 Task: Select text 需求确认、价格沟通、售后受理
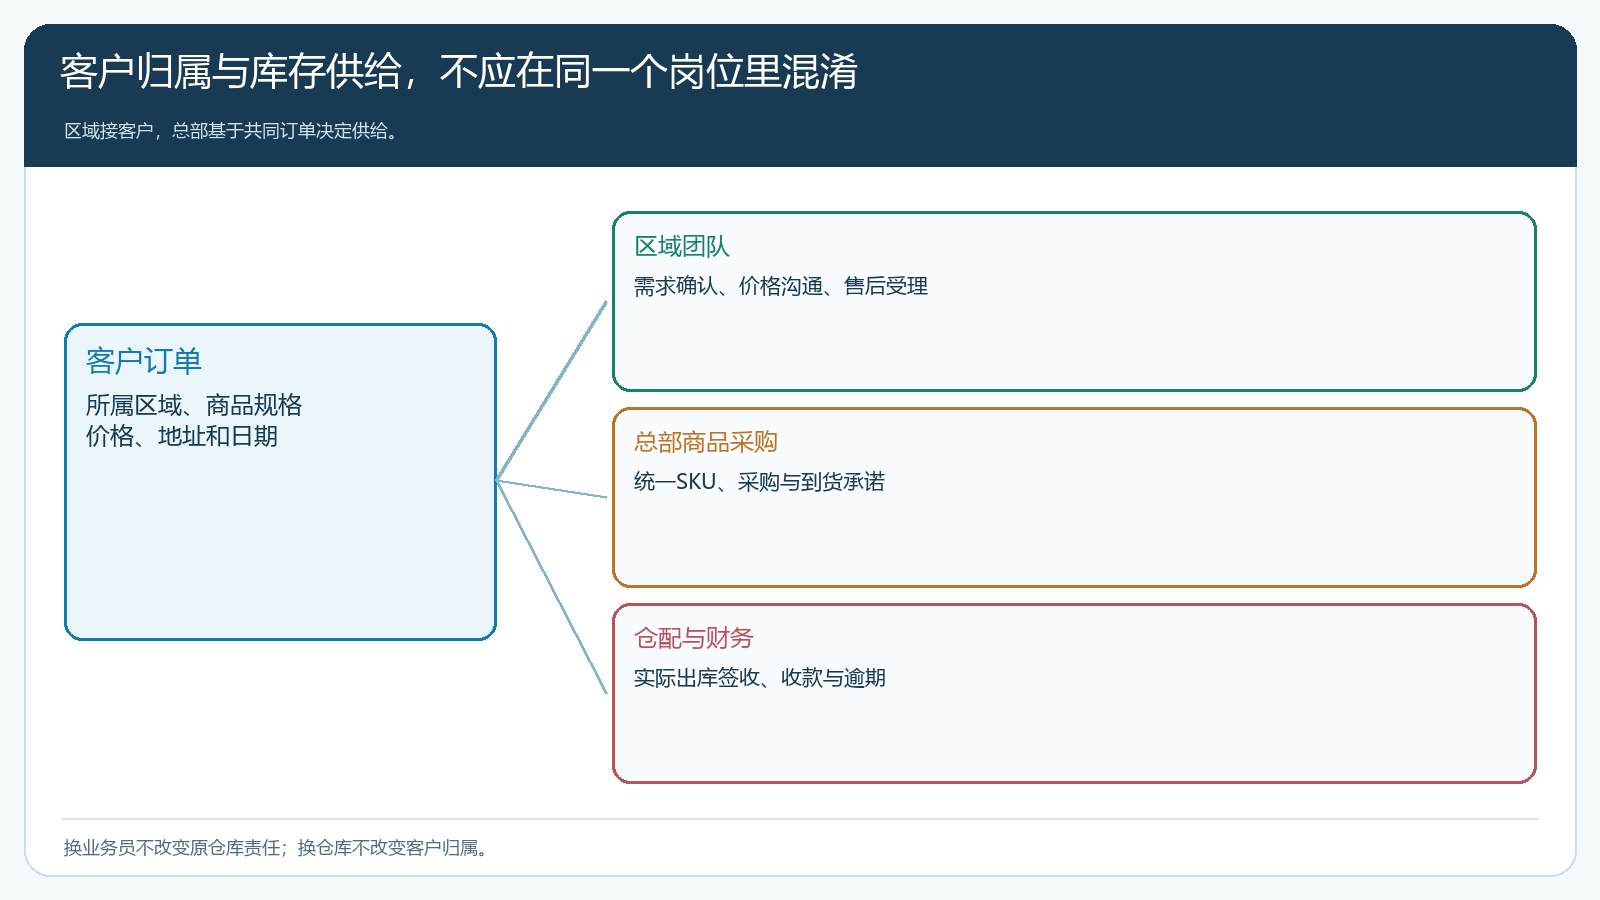click(x=781, y=286)
